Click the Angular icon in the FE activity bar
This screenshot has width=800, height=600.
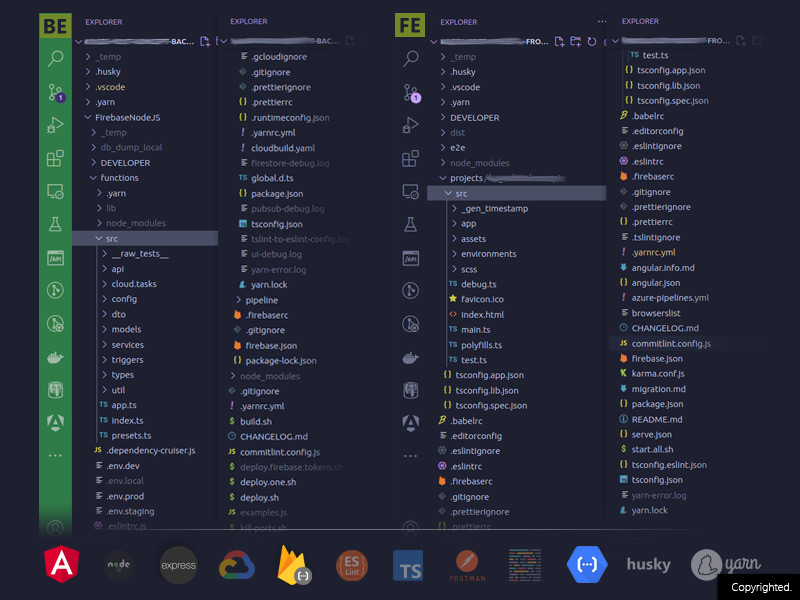pos(410,422)
